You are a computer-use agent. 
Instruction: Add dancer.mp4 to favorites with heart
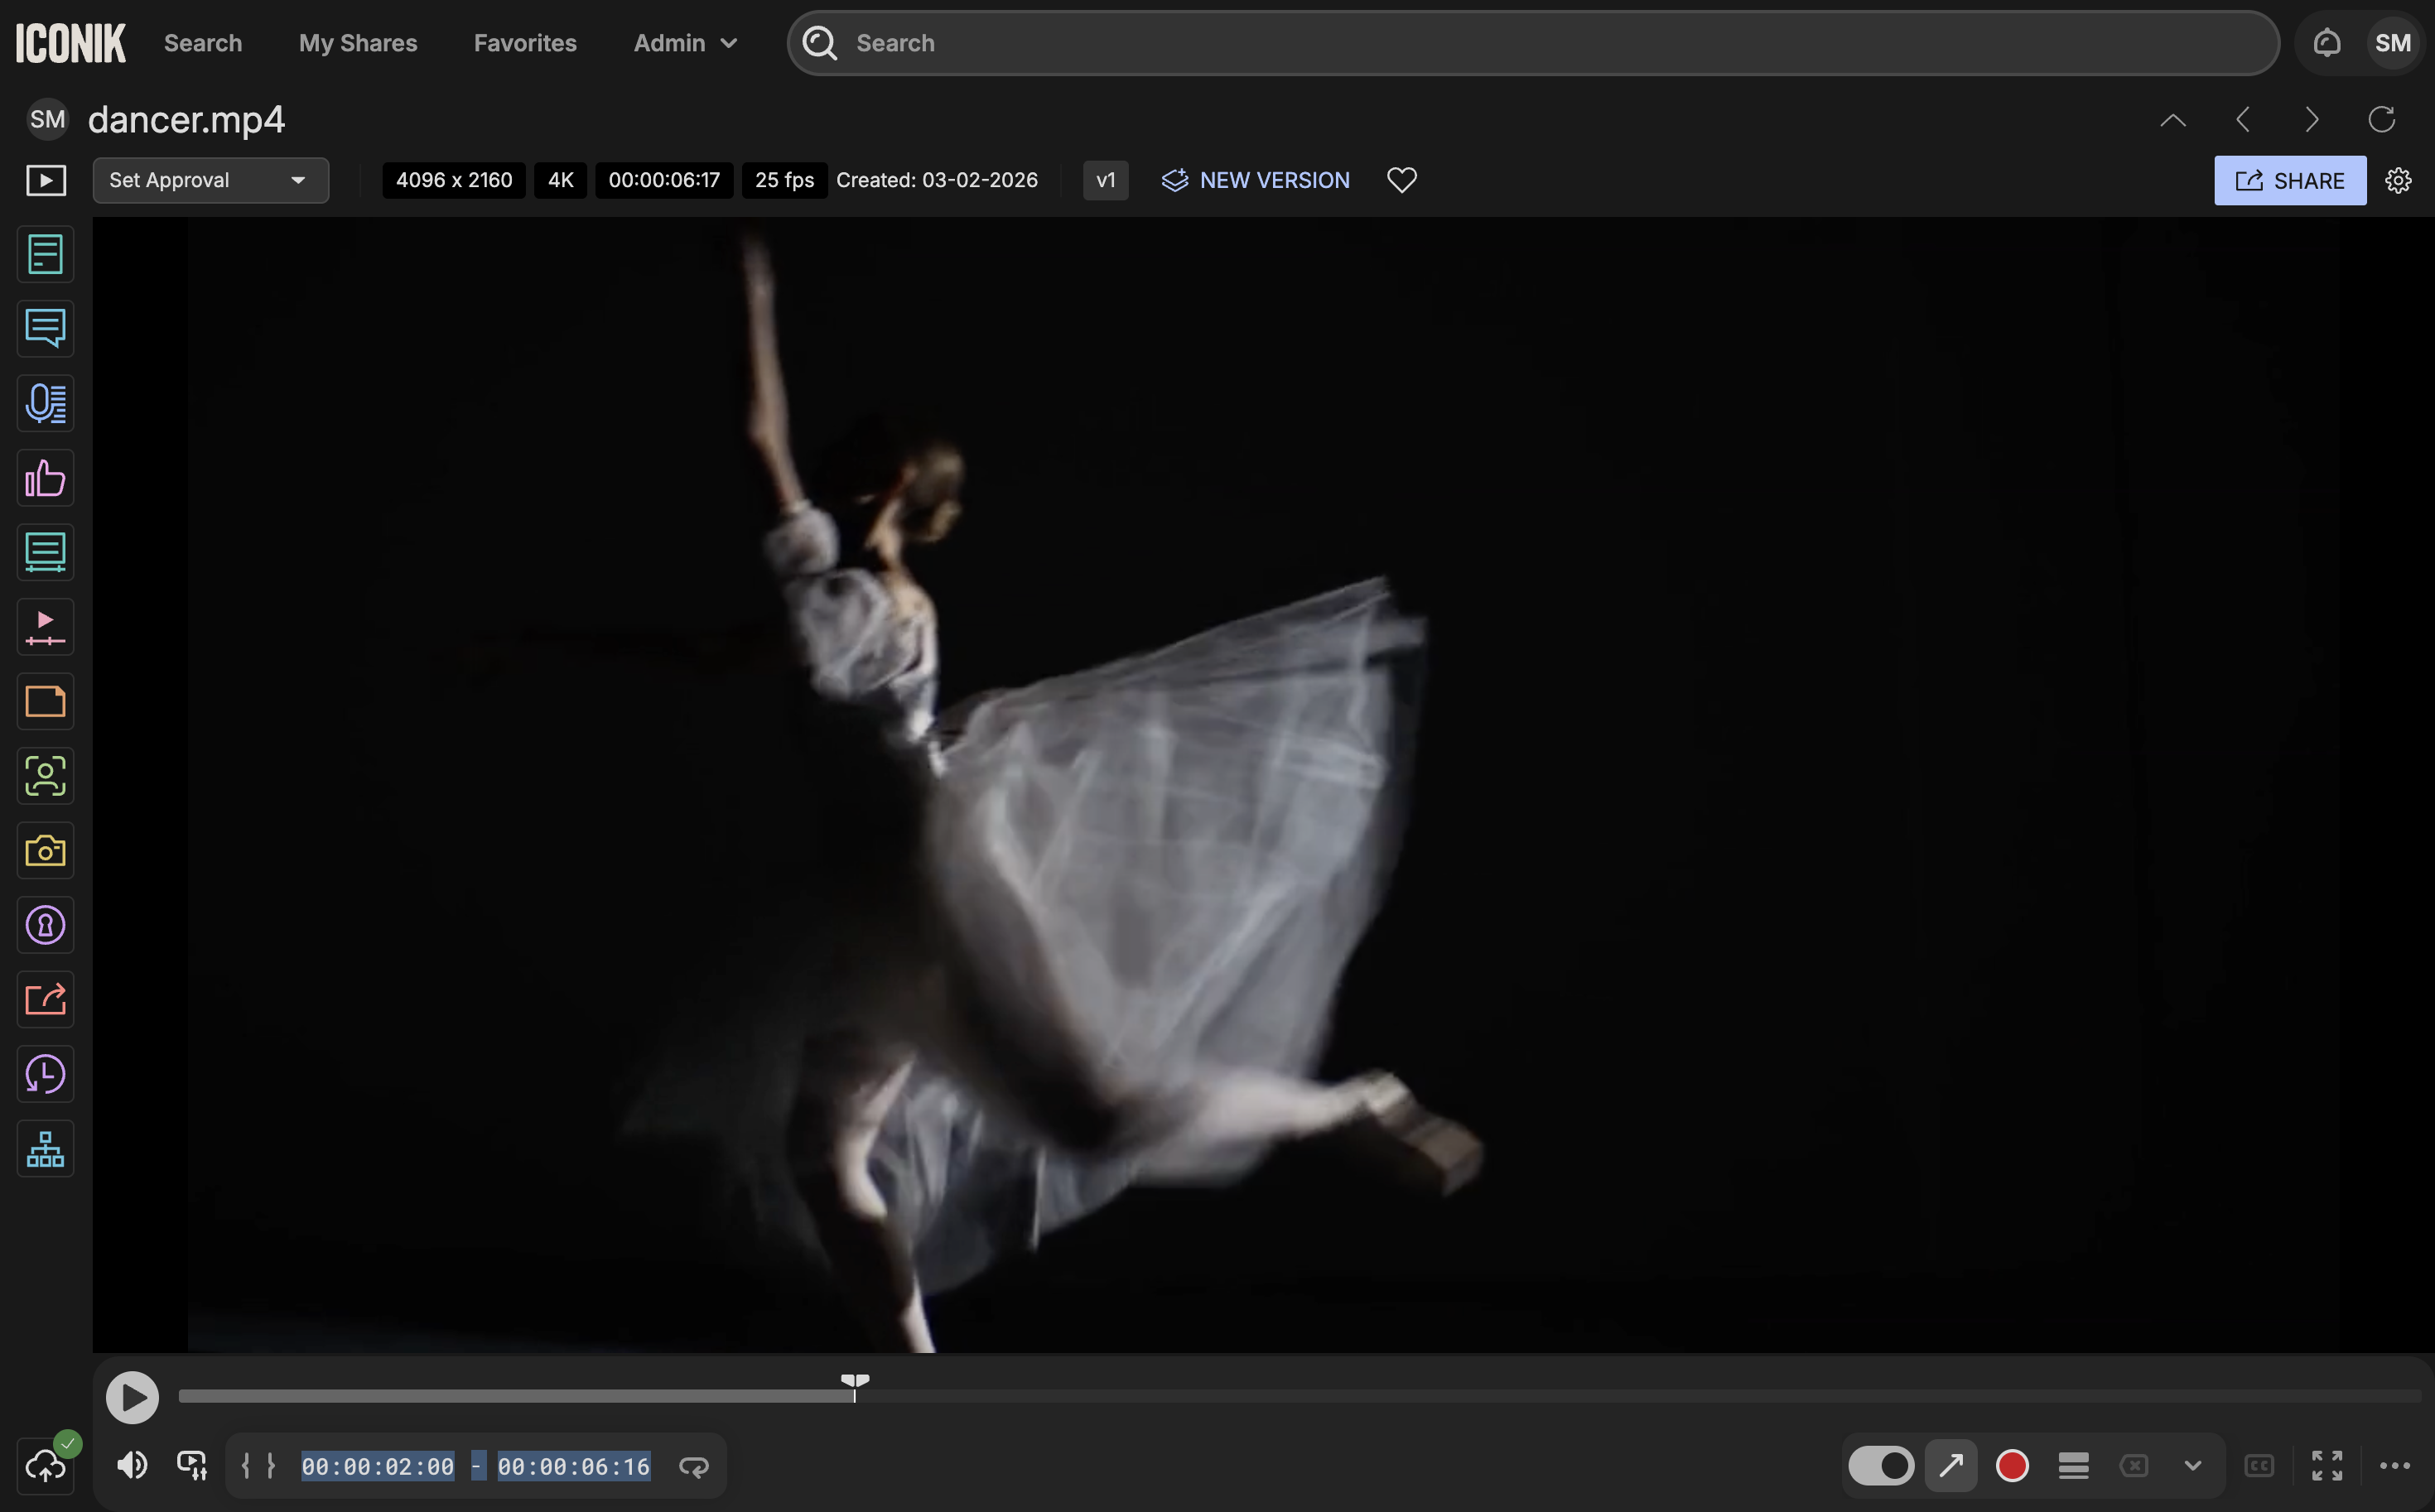pos(1401,180)
